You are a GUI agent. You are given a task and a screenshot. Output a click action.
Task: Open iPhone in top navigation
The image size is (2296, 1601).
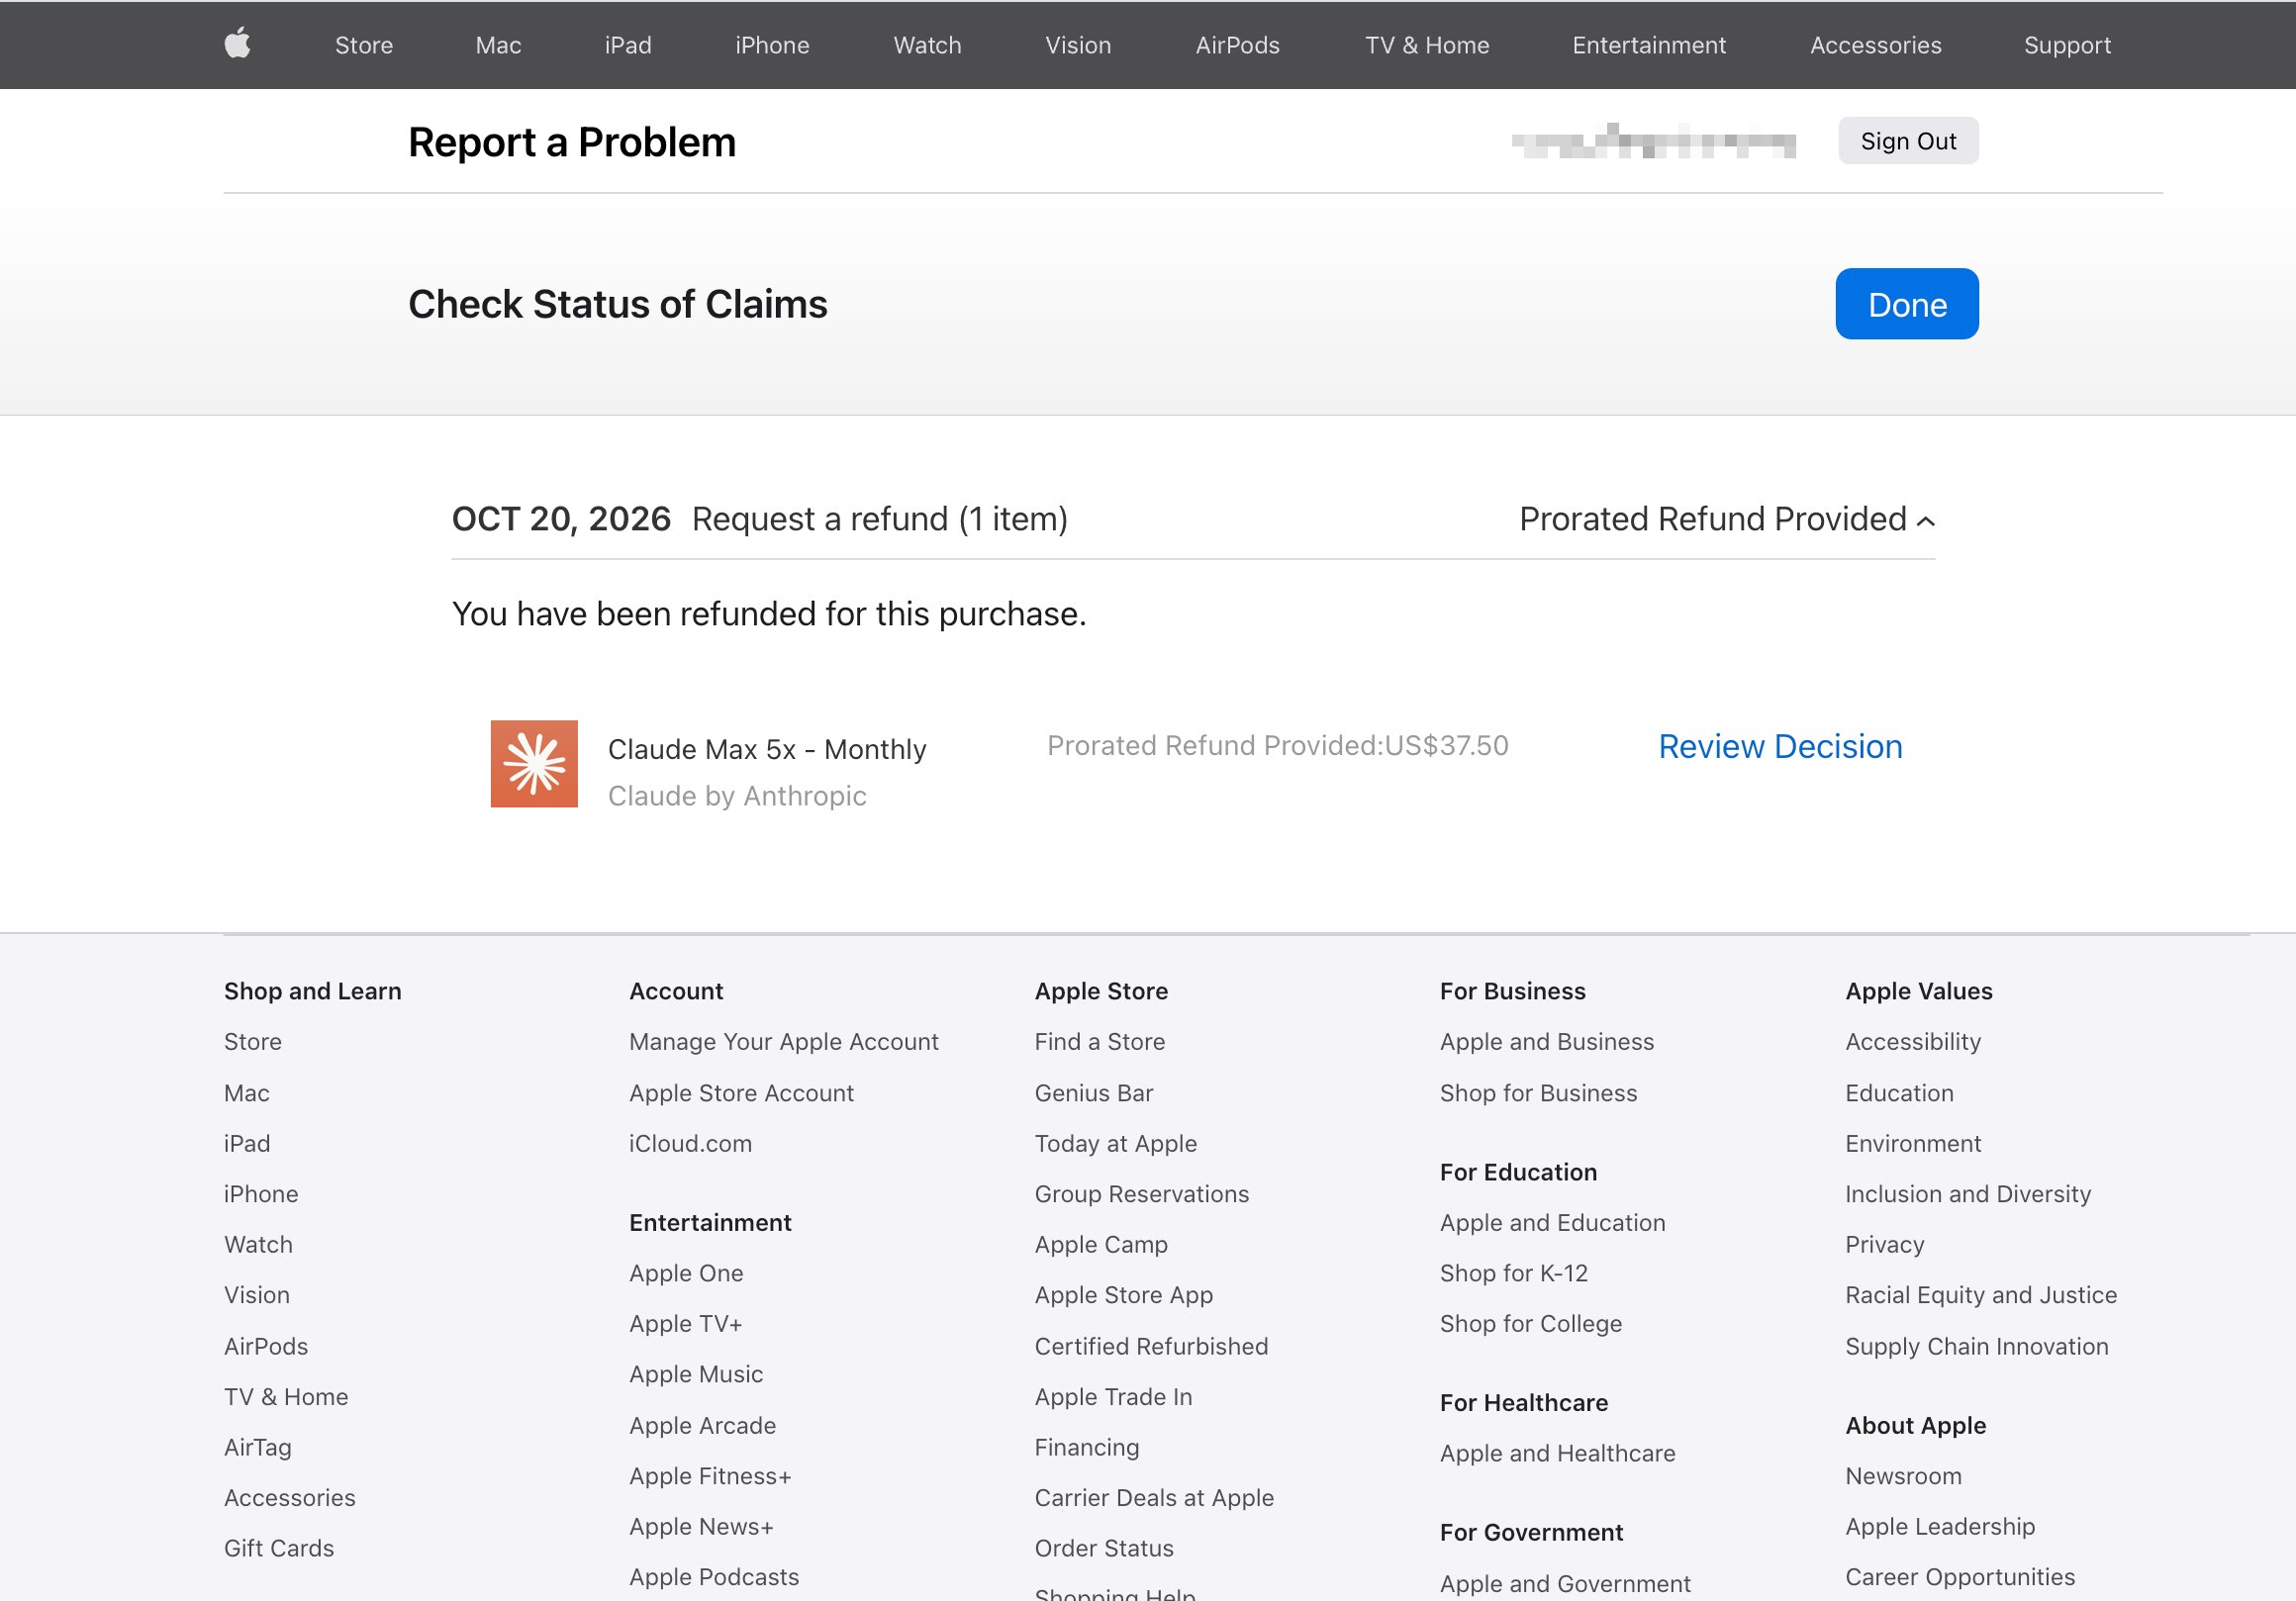[772, 45]
